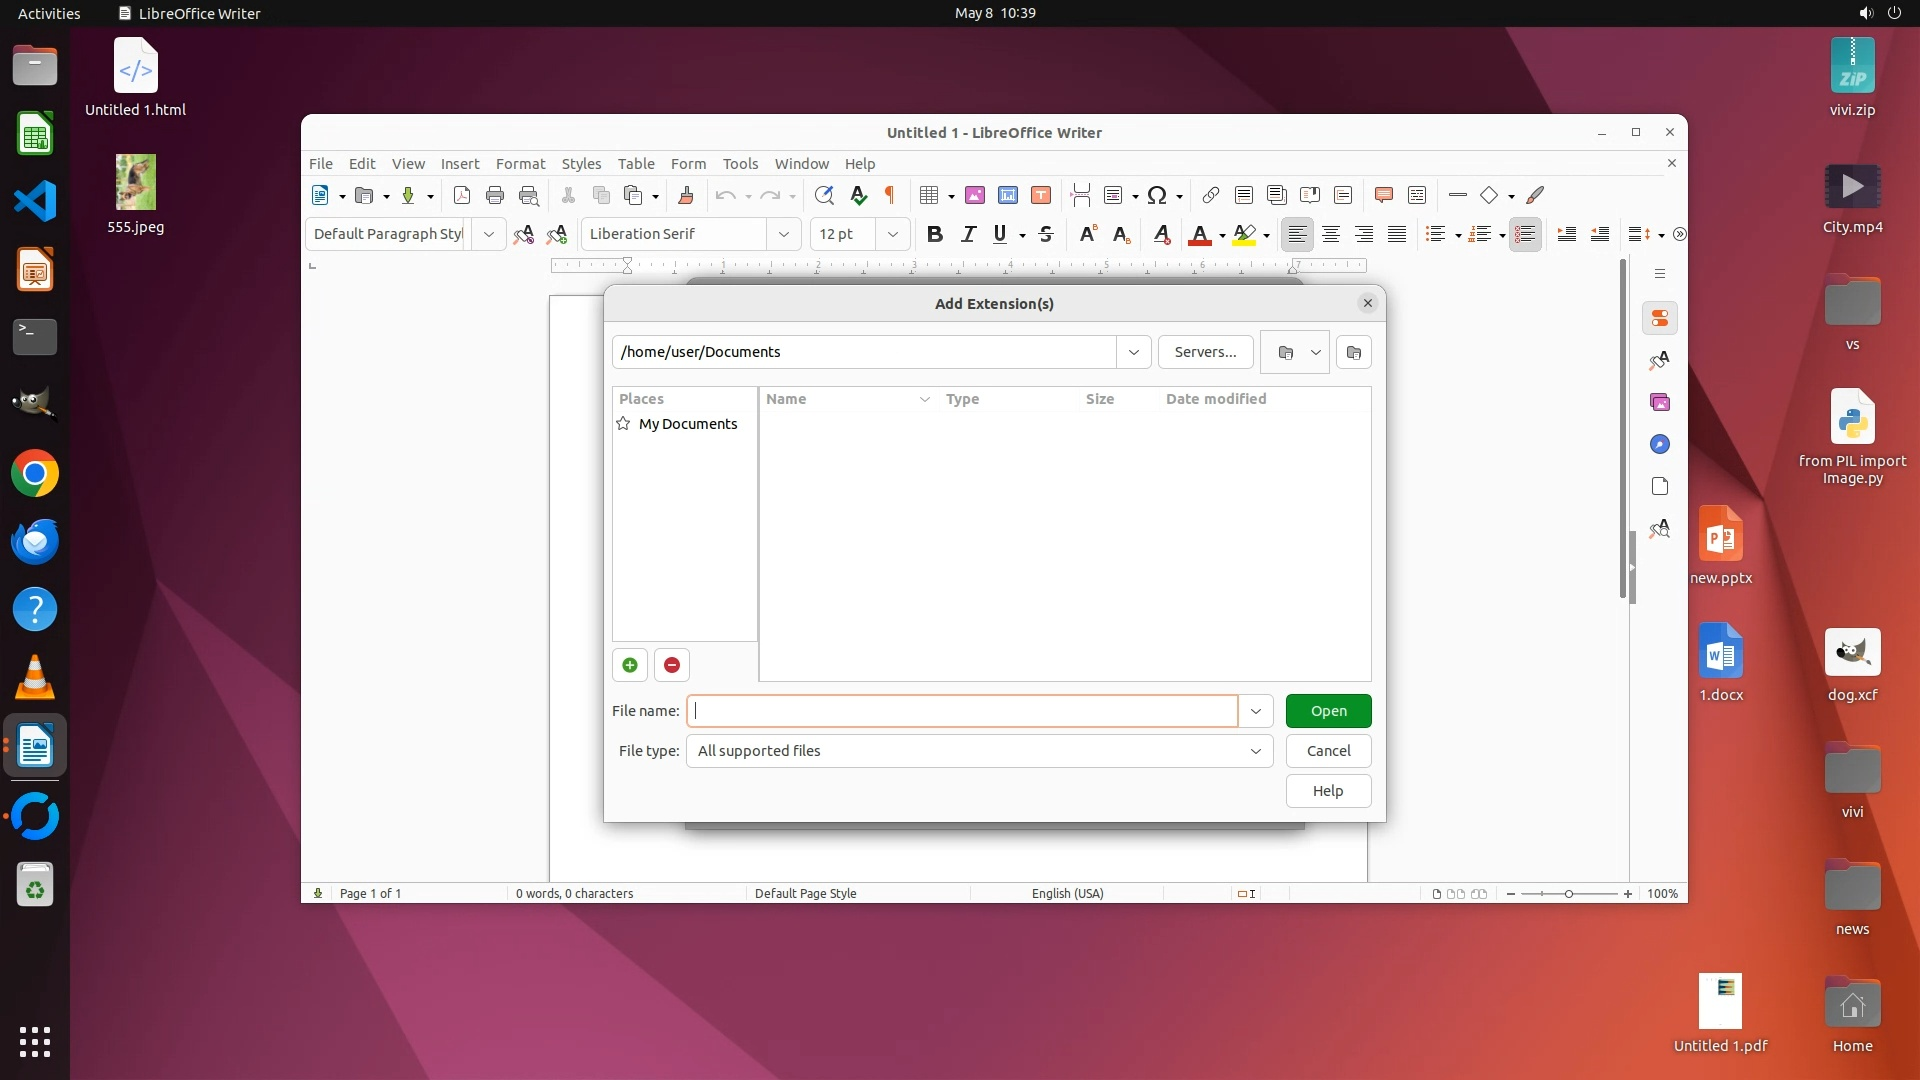The width and height of the screenshot is (1920, 1080).
Task: Click the Cancel button in dialog
Action: point(1328,751)
